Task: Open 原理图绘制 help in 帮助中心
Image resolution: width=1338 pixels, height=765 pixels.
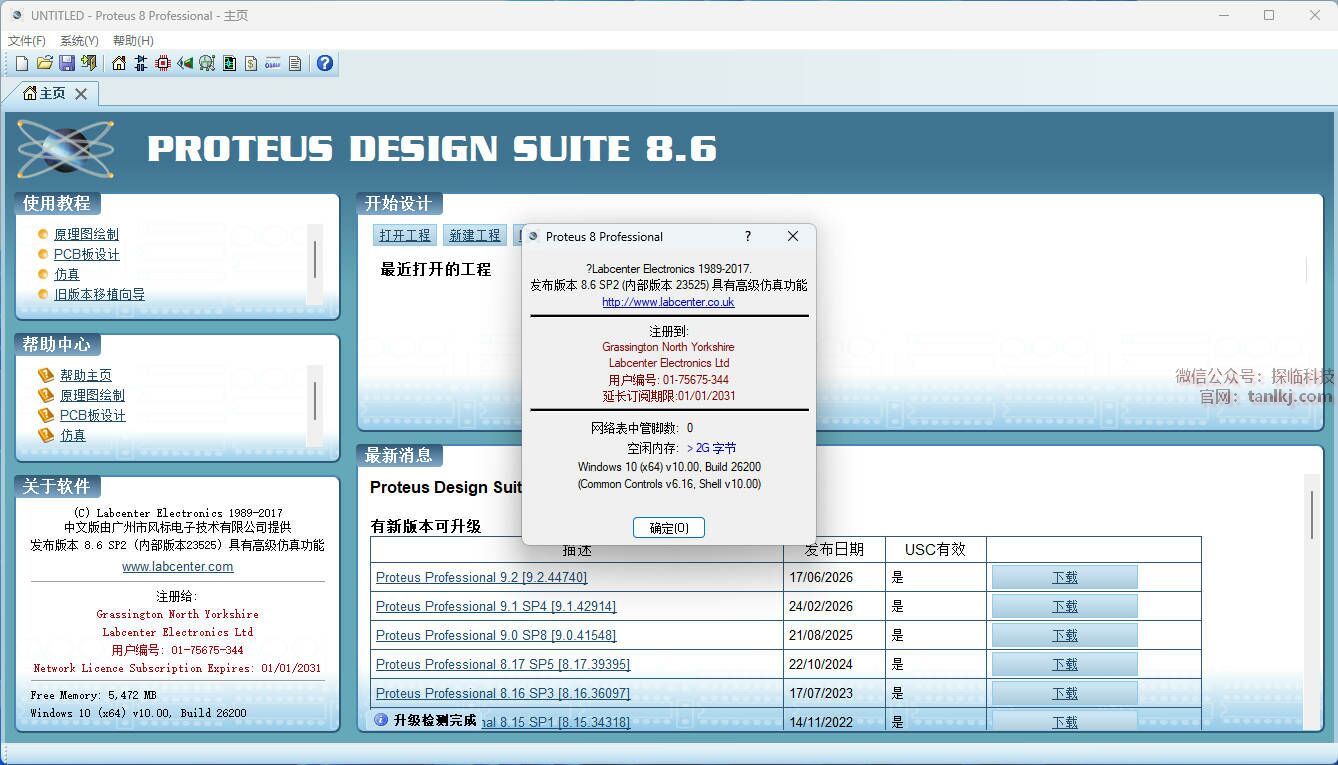Action: [x=92, y=395]
